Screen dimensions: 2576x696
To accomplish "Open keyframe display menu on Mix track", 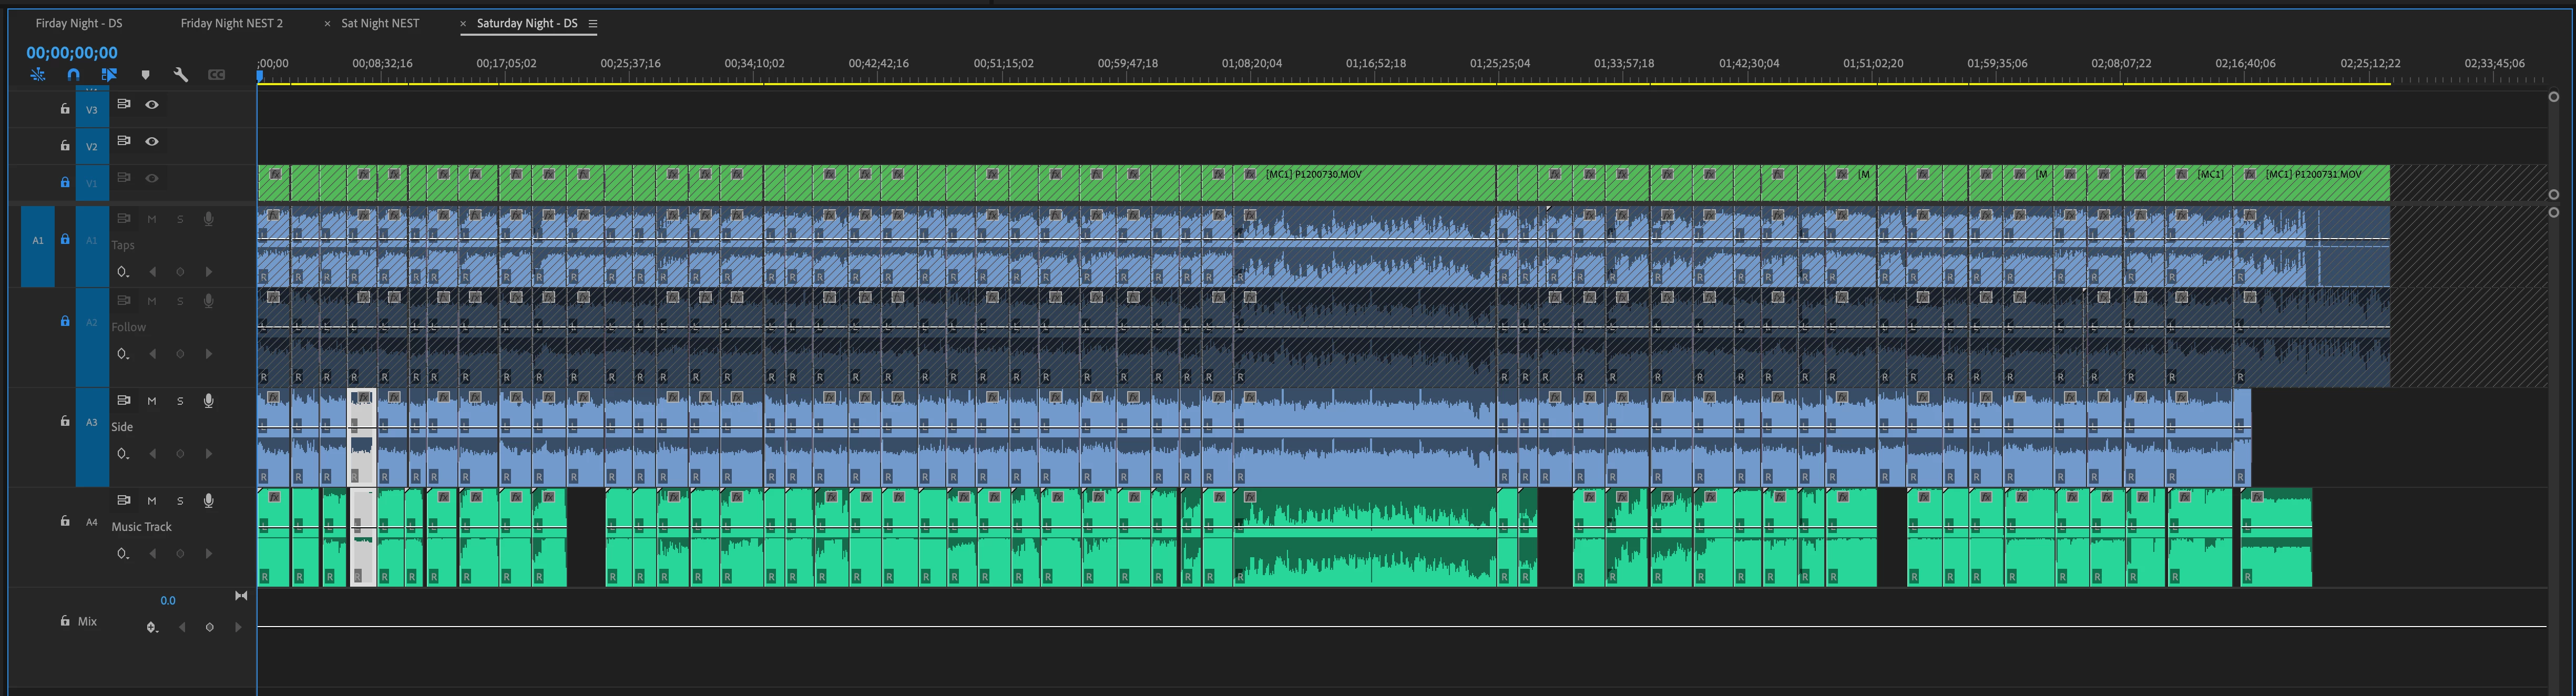I will point(151,628).
